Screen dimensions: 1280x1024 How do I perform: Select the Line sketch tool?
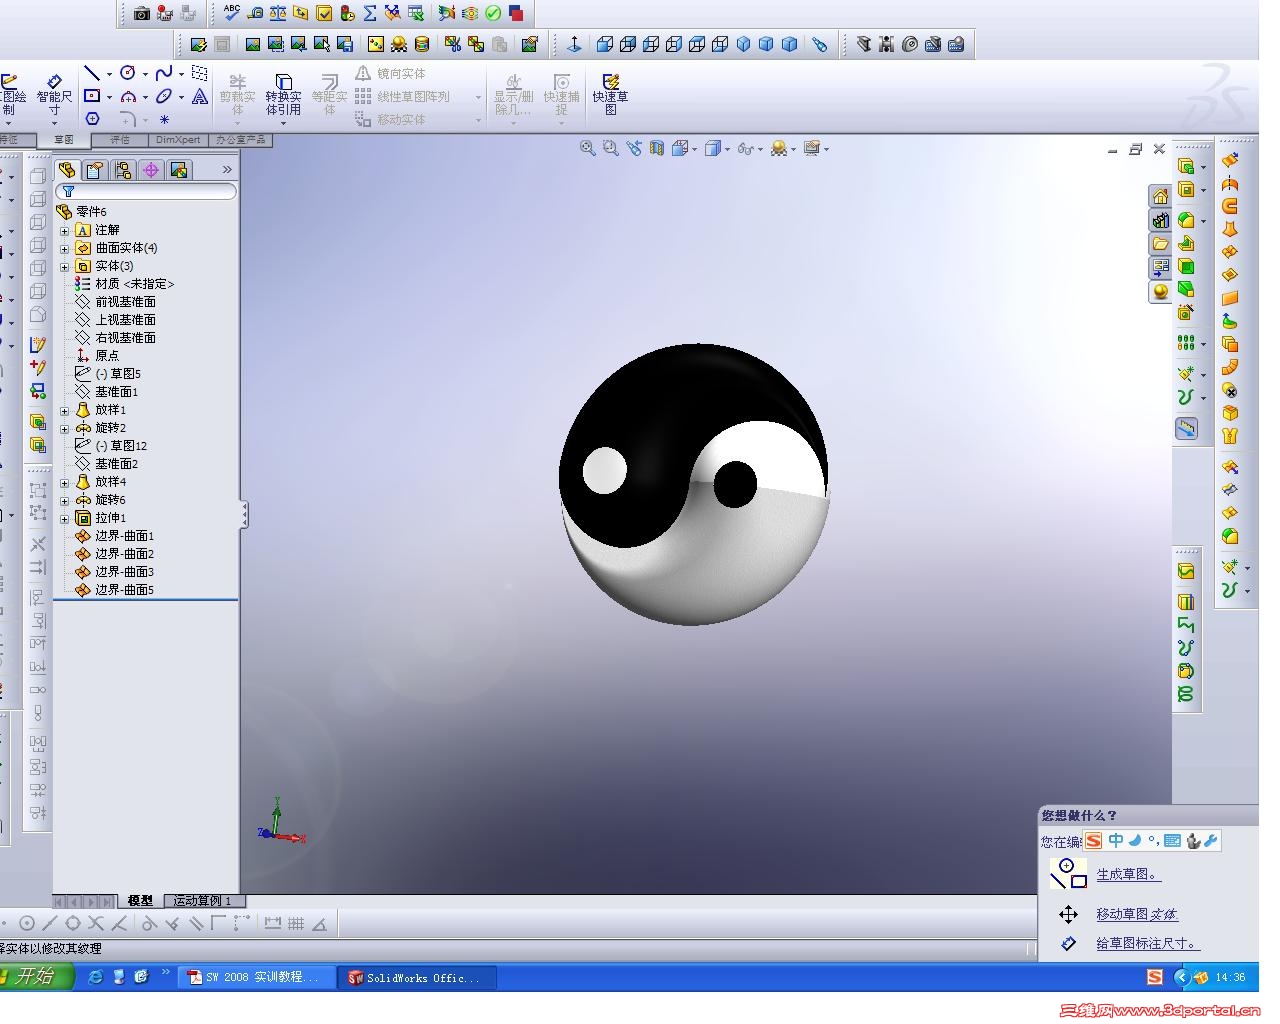92,73
